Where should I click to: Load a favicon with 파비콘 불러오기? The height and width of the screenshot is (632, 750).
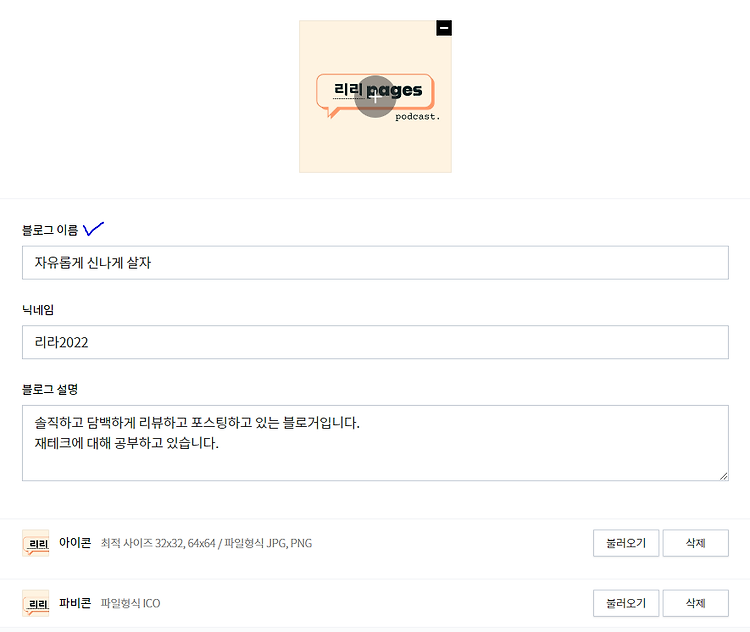click(626, 603)
